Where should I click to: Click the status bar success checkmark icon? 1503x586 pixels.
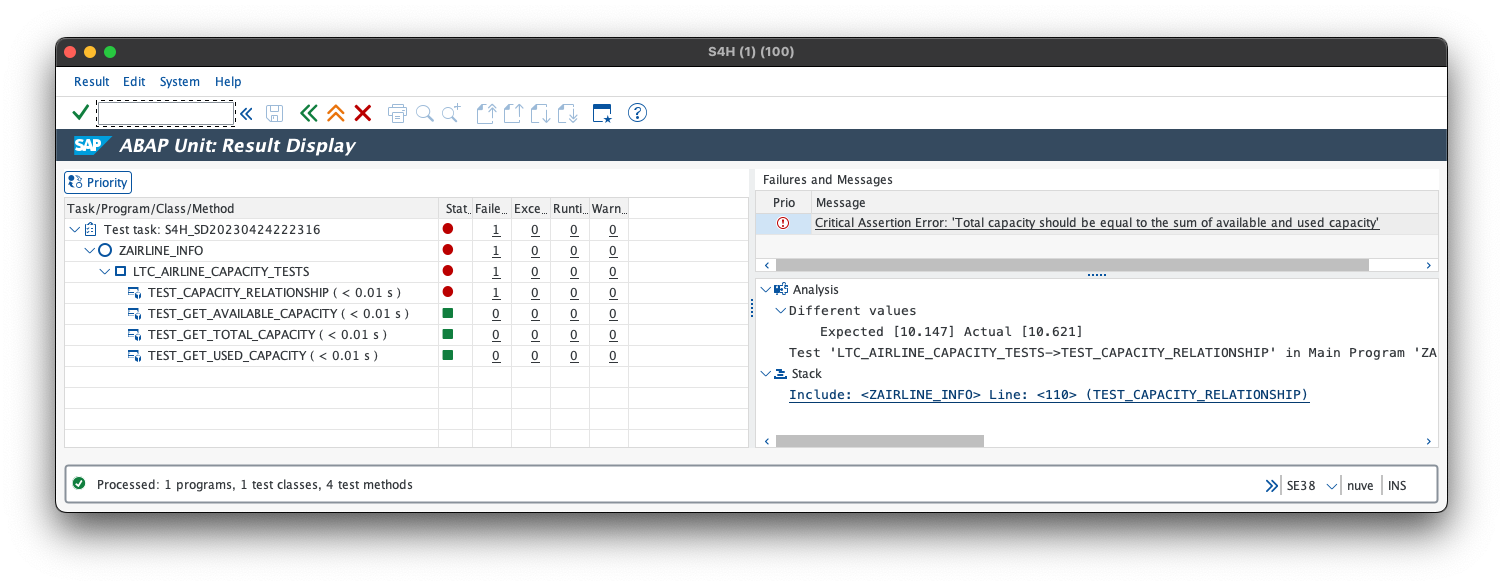tap(79, 484)
